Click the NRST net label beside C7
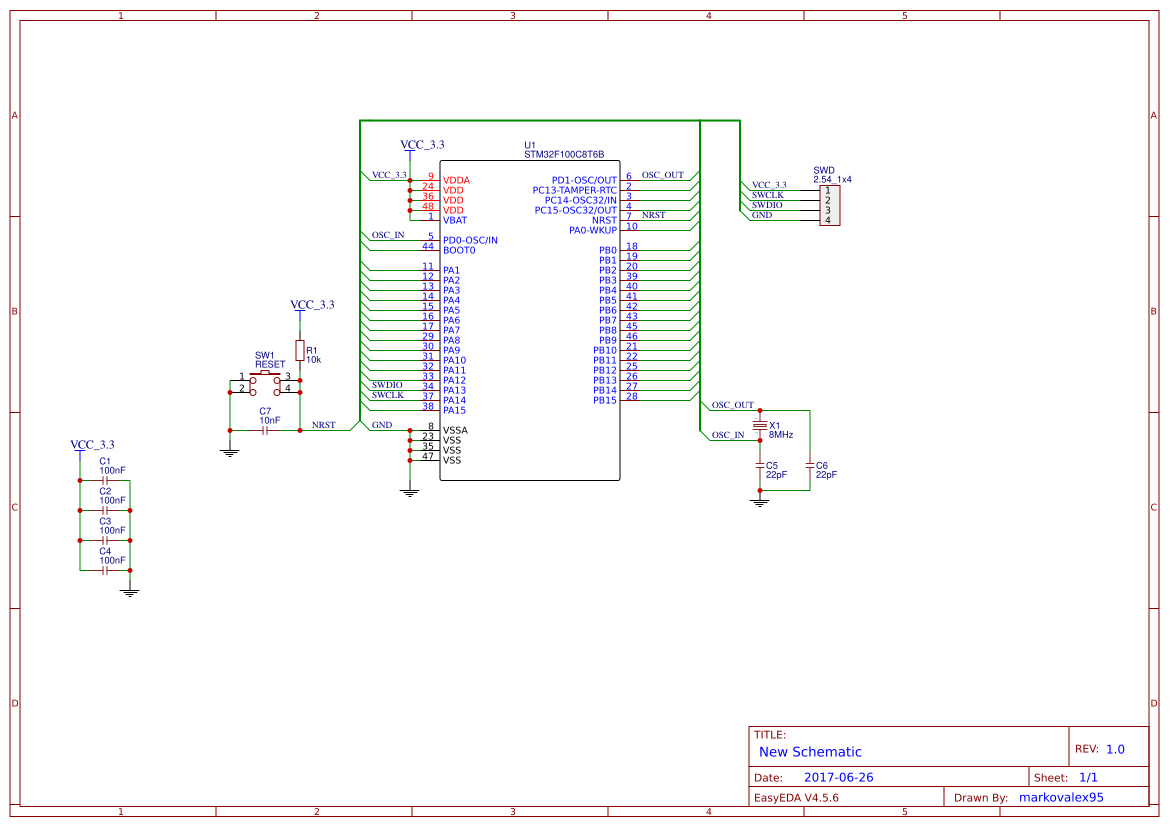 point(324,425)
